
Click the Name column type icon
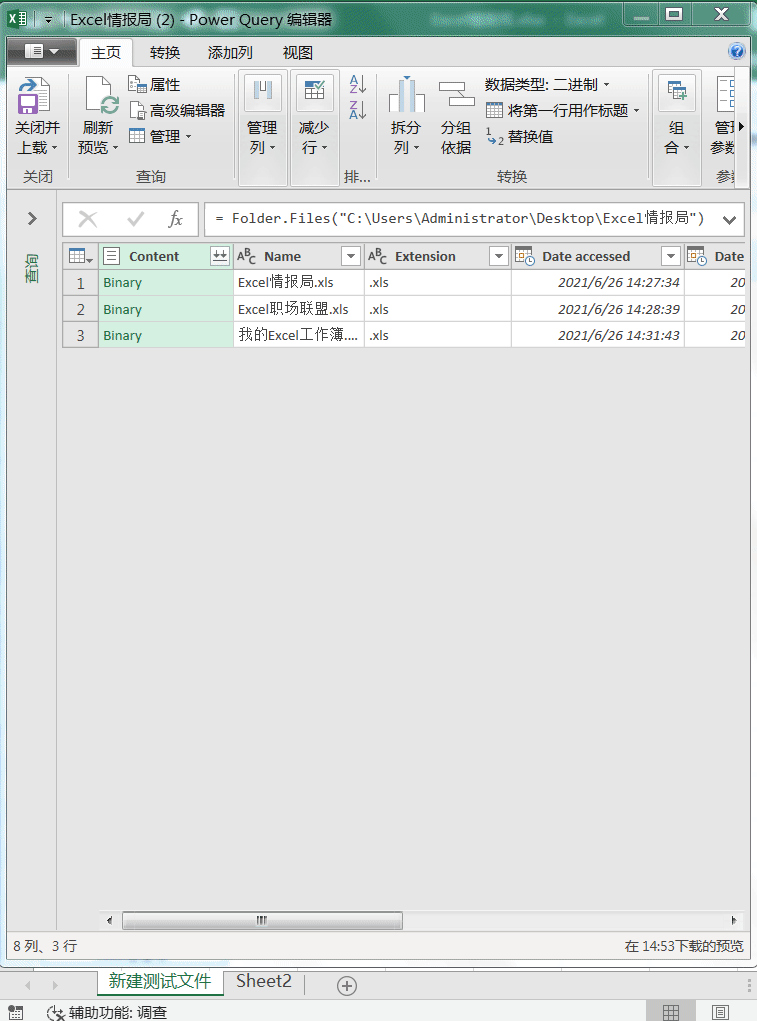(x=246, y=257)
